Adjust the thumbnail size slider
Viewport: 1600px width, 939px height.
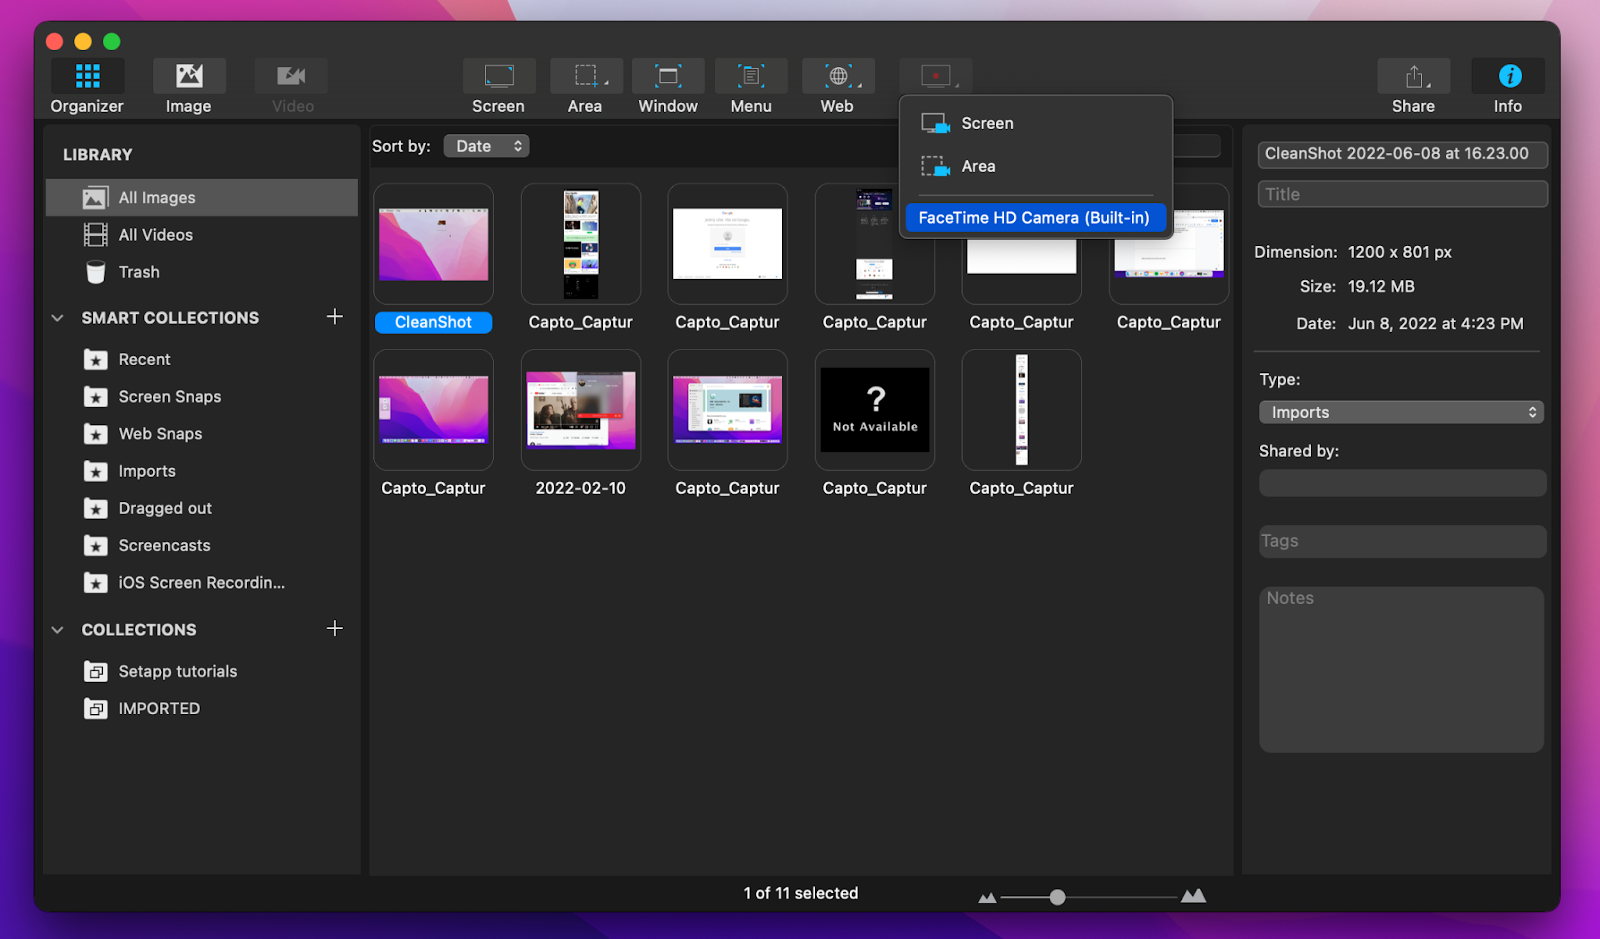(x=1058, y=895)
